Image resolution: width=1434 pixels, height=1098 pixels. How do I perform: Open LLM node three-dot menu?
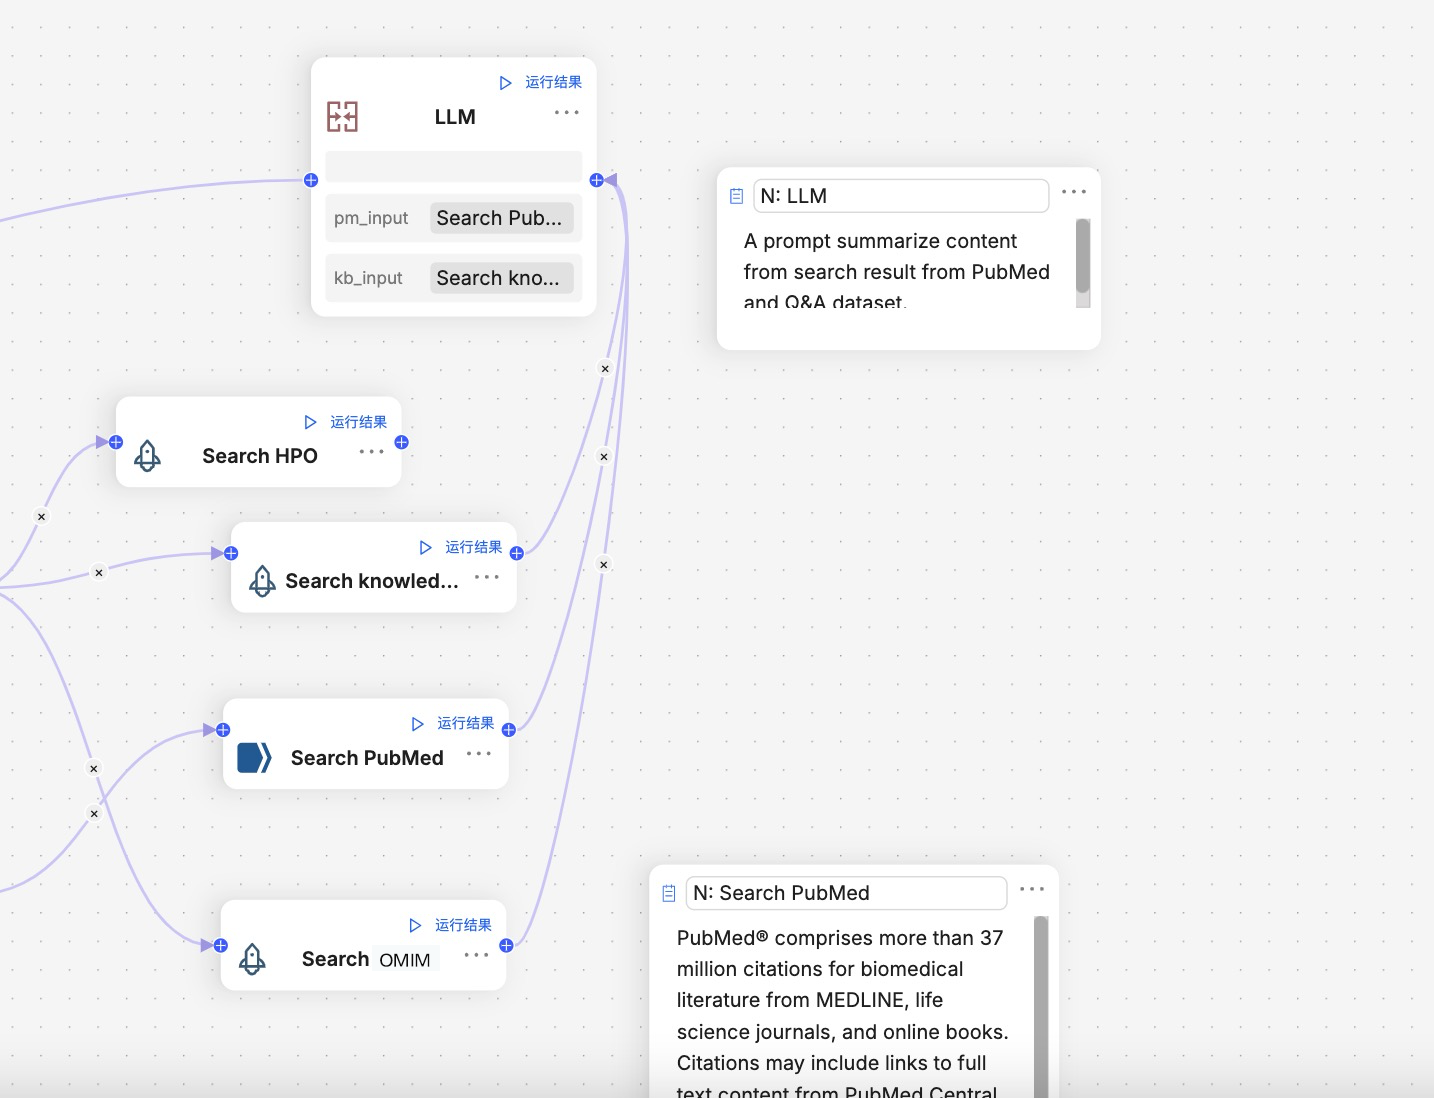567,113
